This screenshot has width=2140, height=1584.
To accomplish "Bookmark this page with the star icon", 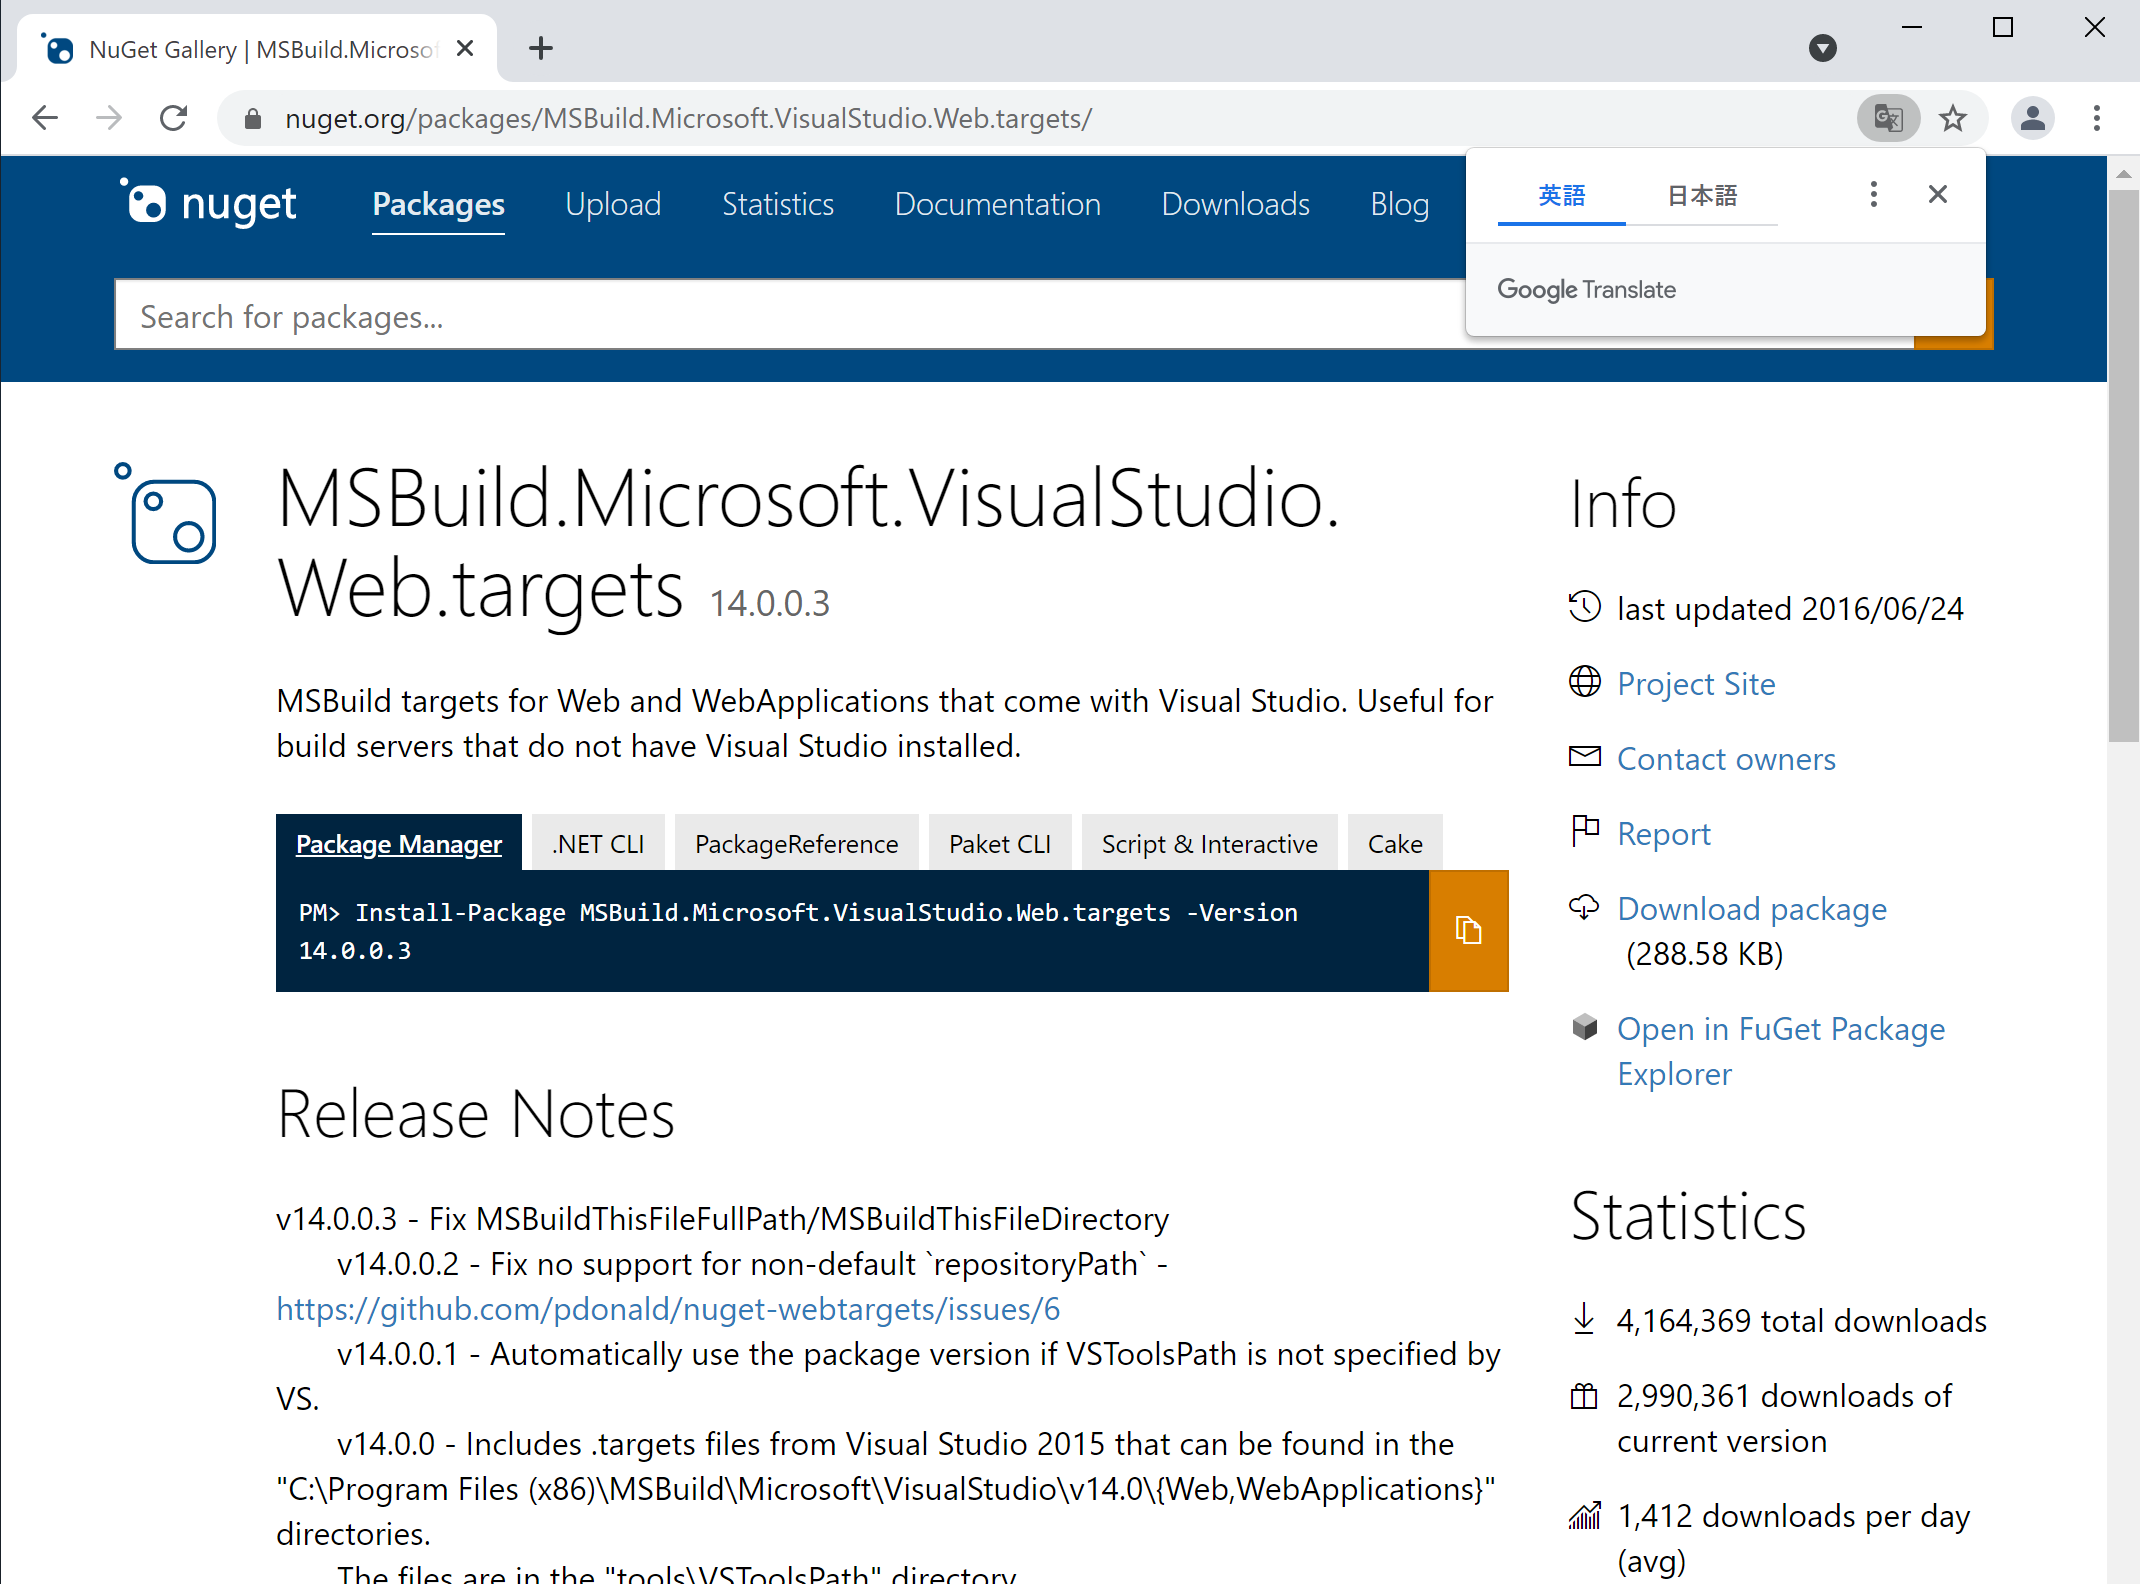I will coord(1953,119).
